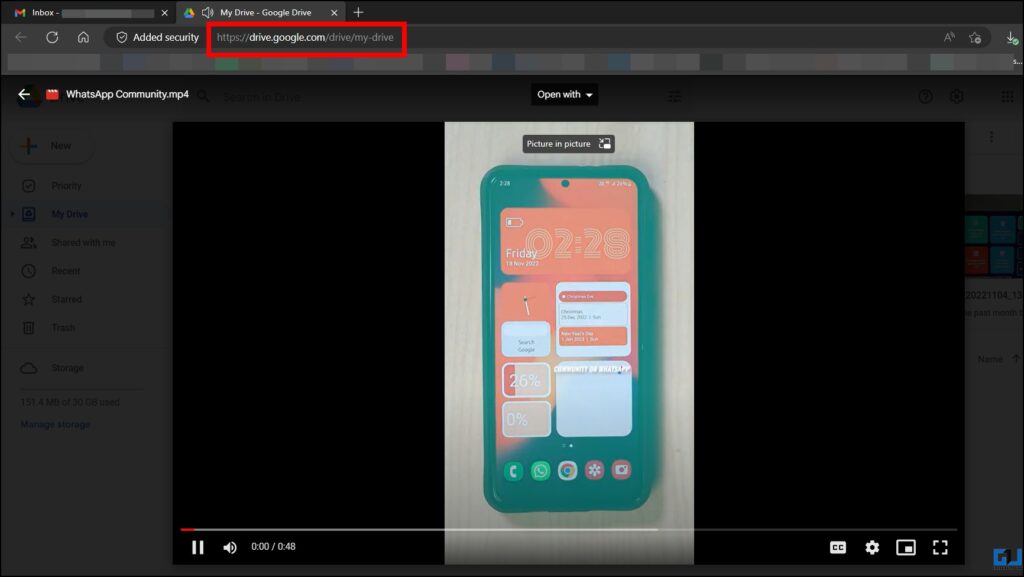Go to browser home page
The image size is (1024, 577).
[83, 37]
